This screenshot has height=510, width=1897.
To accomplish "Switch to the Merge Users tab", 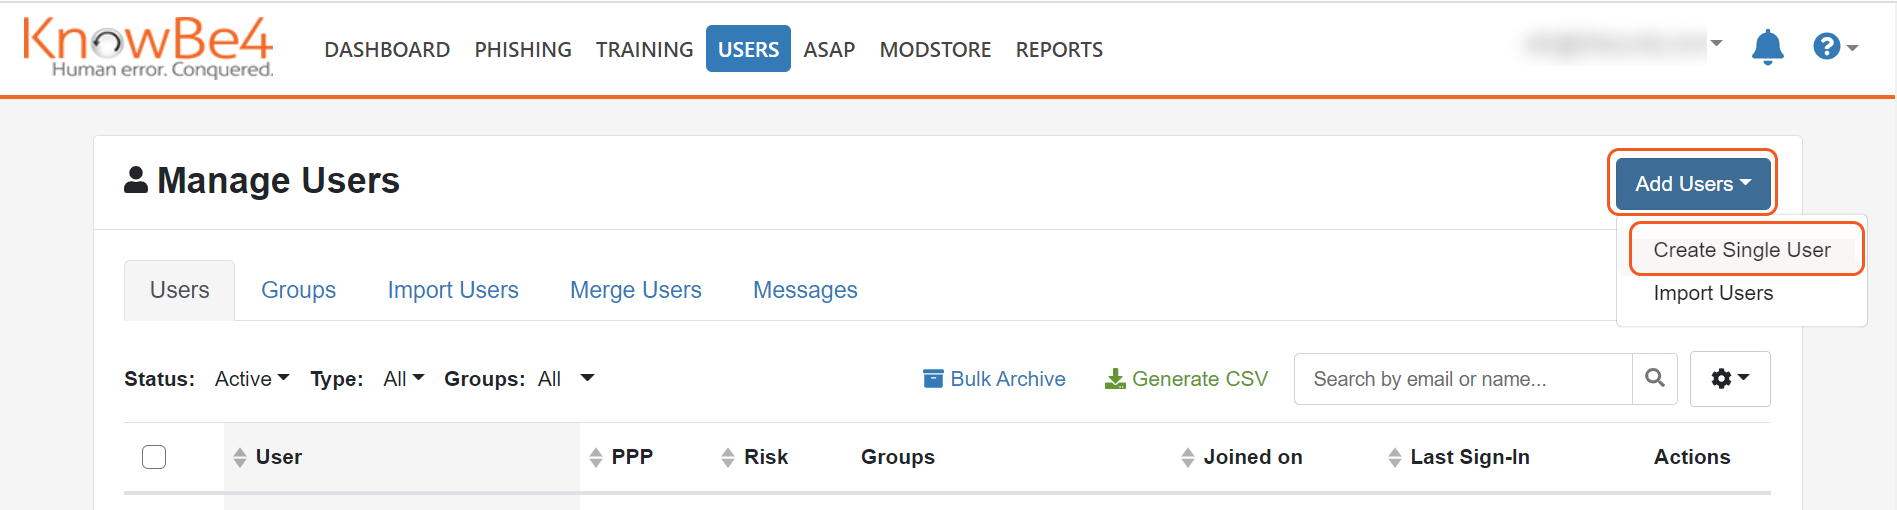I will pyautogui.click(x=636, y=290).
